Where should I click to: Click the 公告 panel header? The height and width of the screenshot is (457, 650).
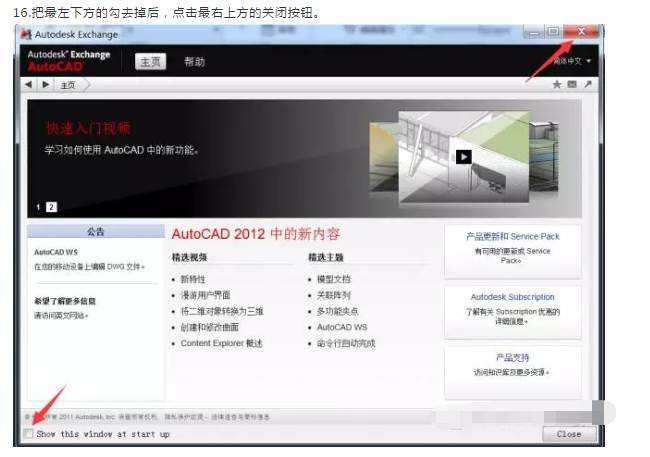(96, 231)
